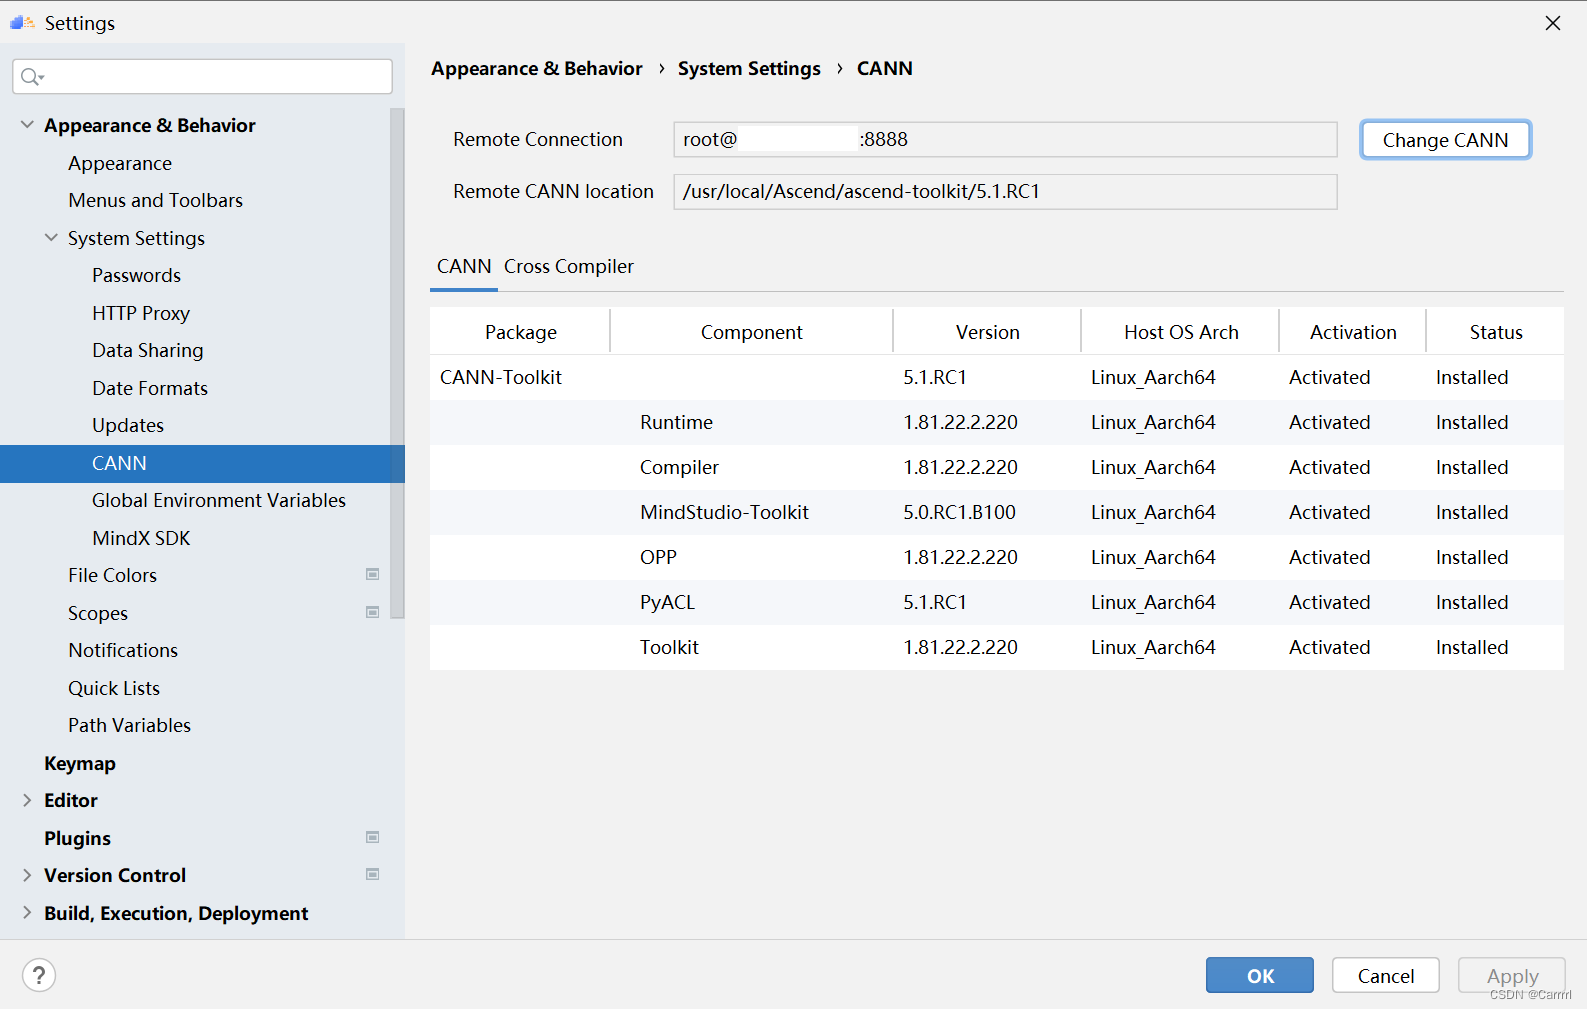This screenshot has width=1587, height=1009.
Task: Collapse the Appearance & Behavior section
Action: pyautogui.click(x=27, y=125)
